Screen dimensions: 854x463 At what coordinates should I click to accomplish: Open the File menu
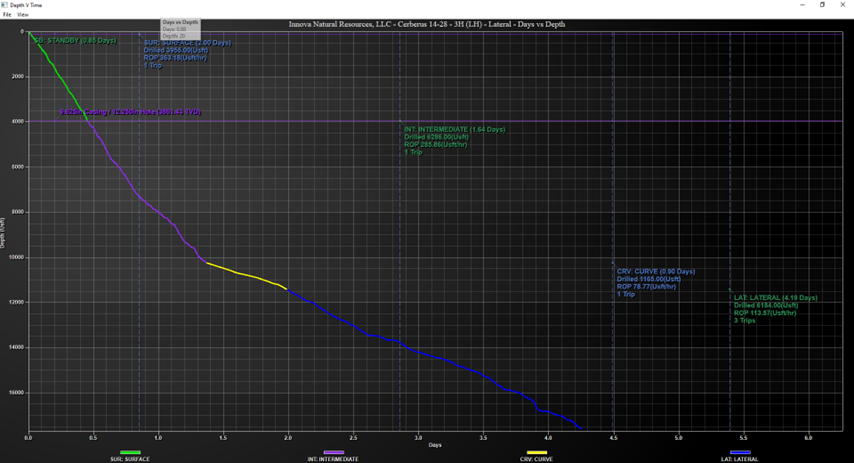7,15
